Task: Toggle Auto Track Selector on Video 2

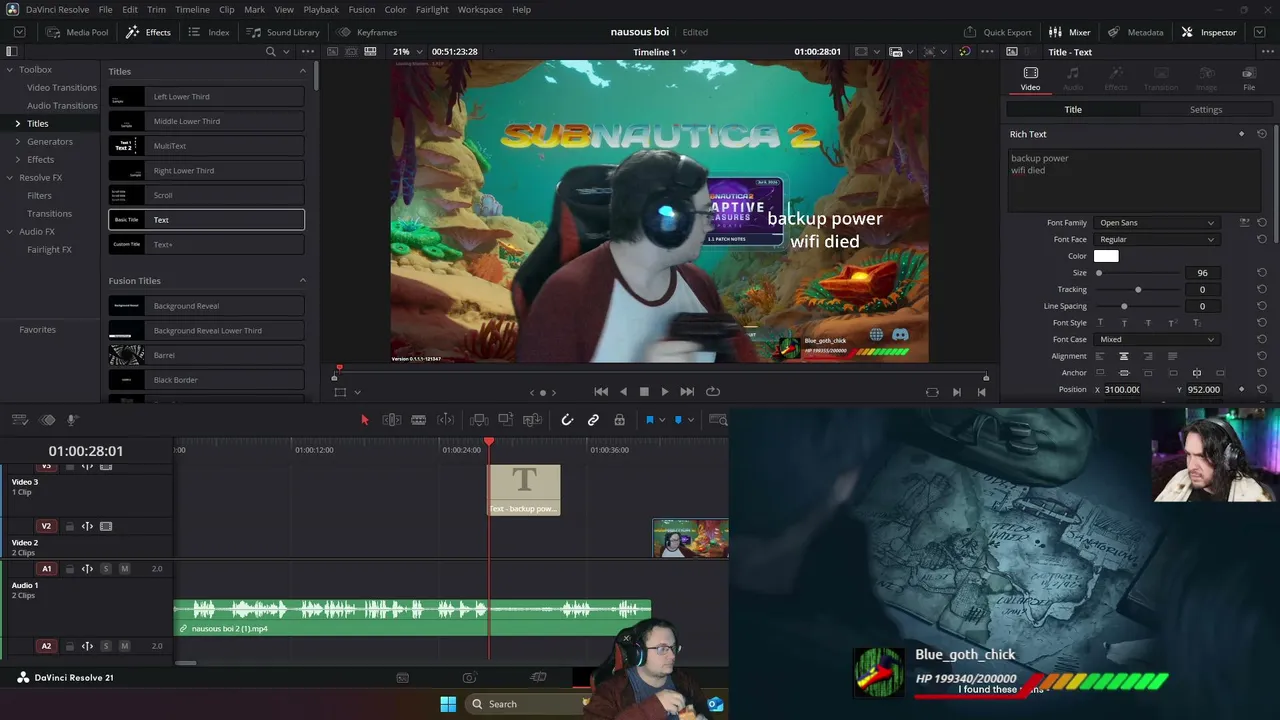Action: coord(88,526)
